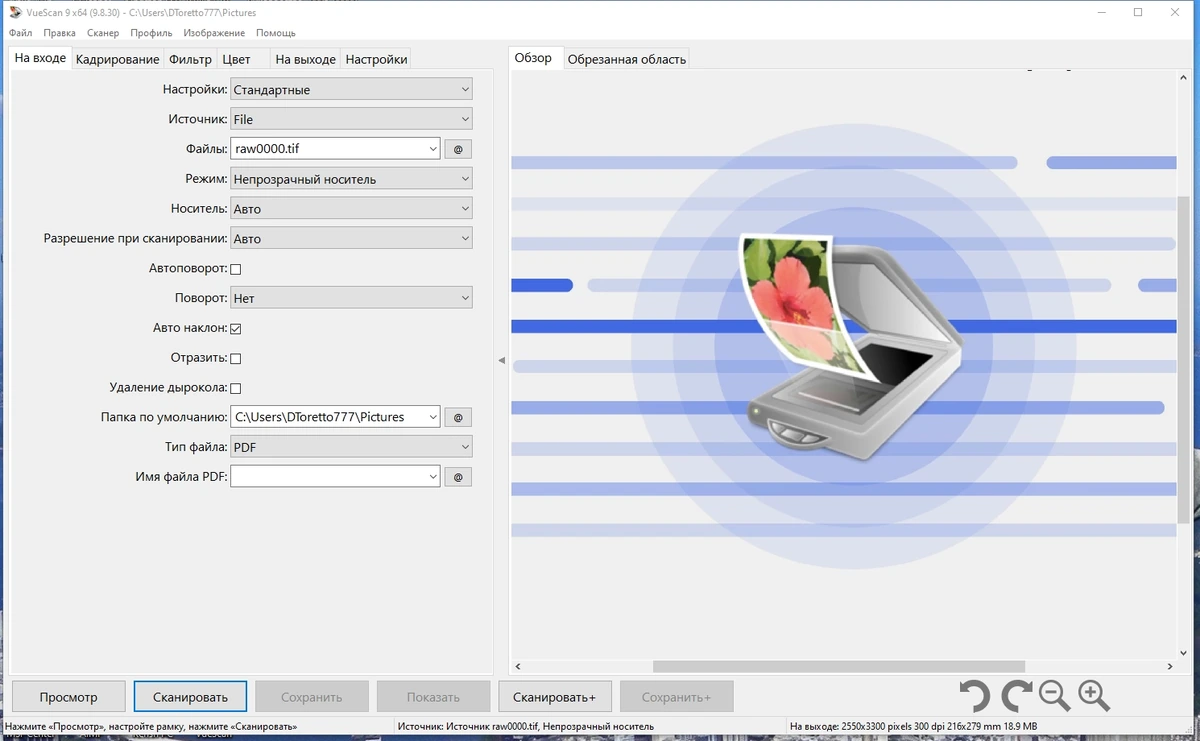1200x741 pixels.
Task: Click the vertical scrollbar thumb in preview
Action: pyautogui.click(x=1184, y=359)
